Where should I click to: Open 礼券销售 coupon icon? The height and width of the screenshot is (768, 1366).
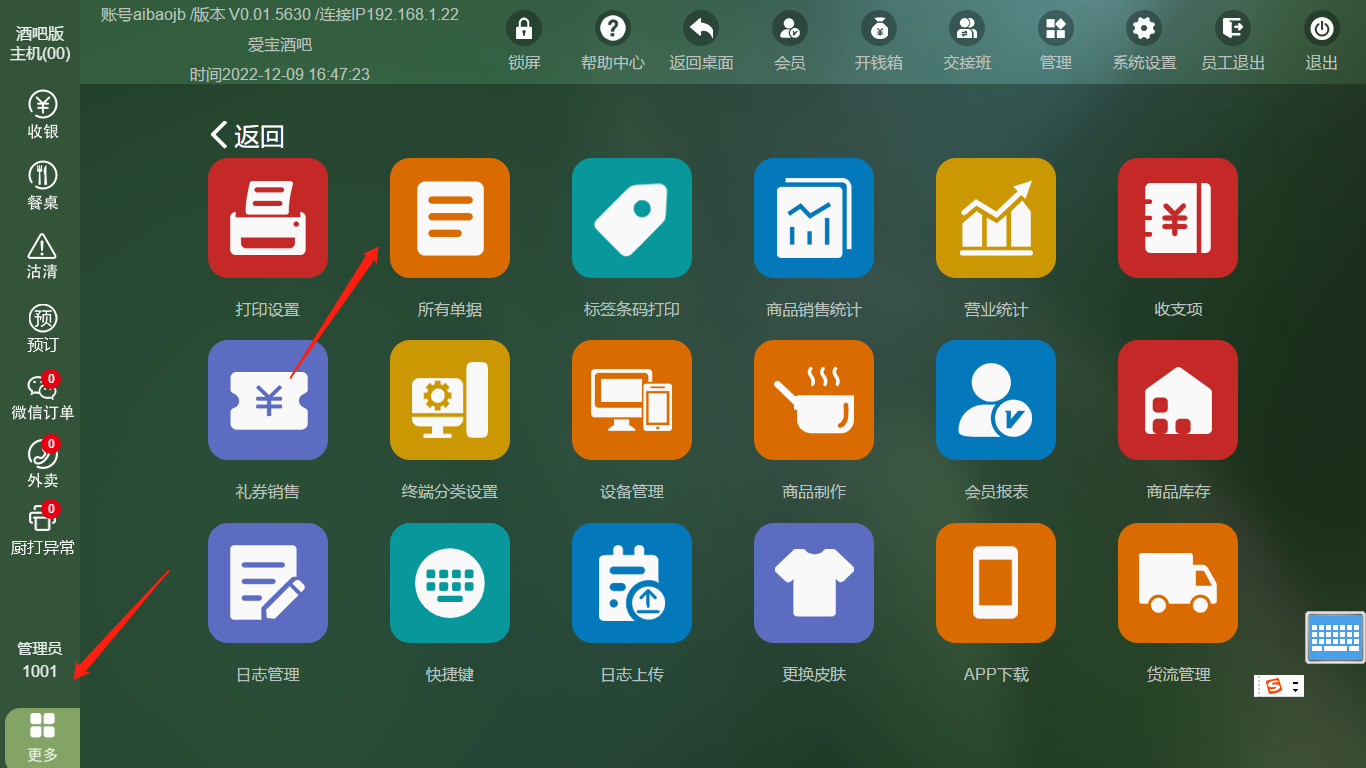pos(268,400)
